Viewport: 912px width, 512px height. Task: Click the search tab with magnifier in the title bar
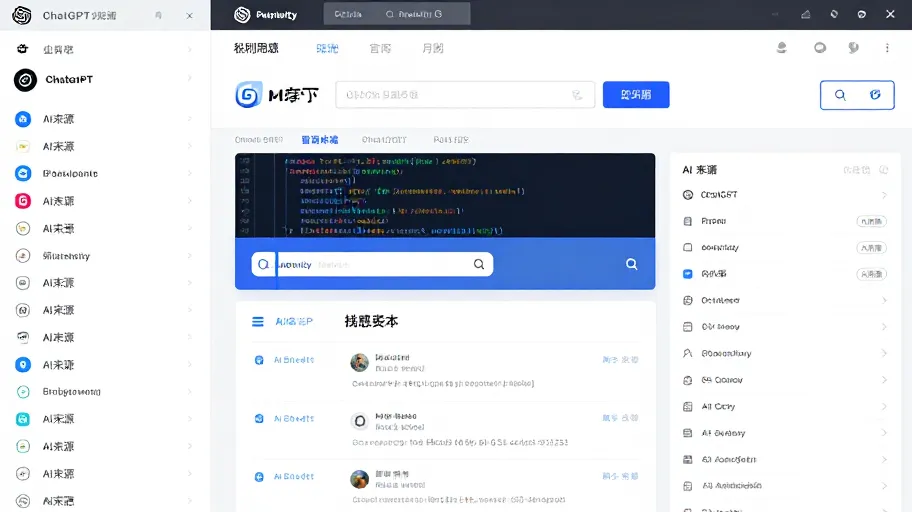(414, 14)
